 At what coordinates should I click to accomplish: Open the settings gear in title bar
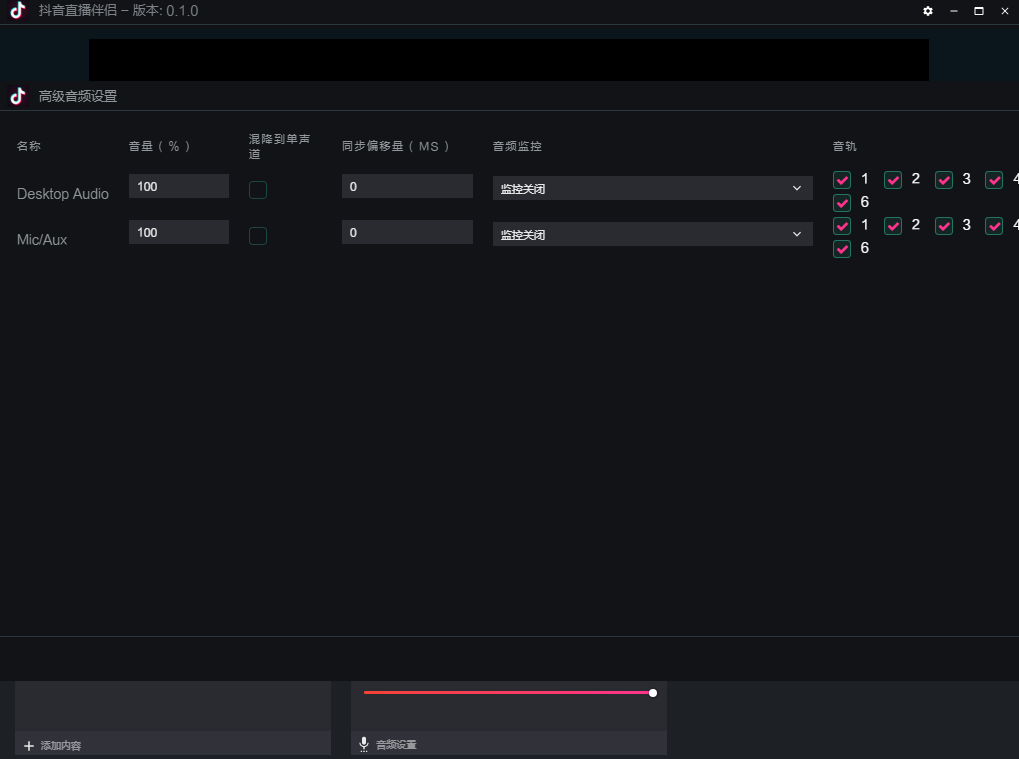928,11
